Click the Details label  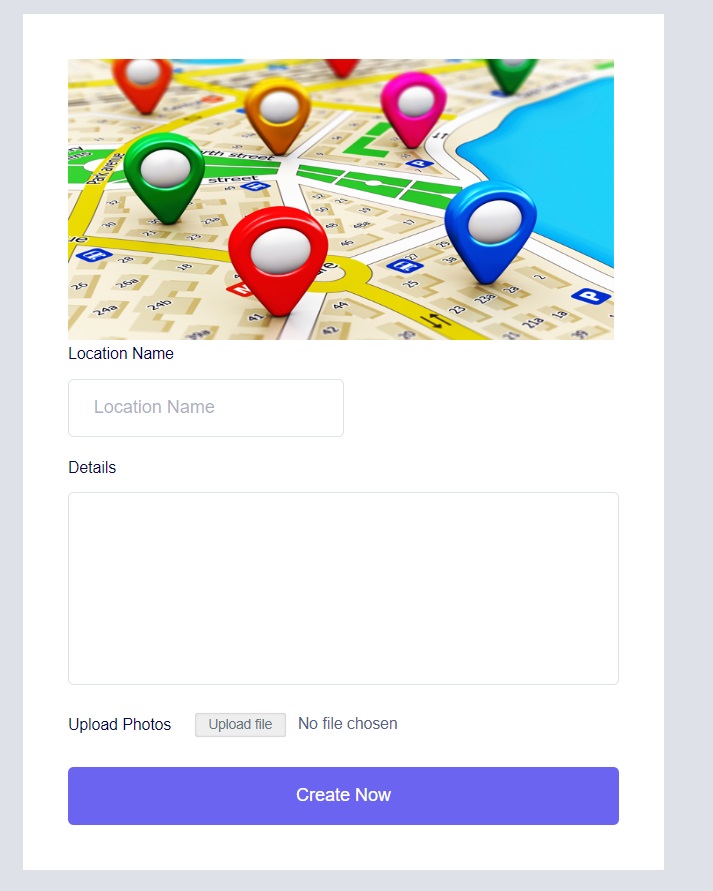[x=92, y=467]
